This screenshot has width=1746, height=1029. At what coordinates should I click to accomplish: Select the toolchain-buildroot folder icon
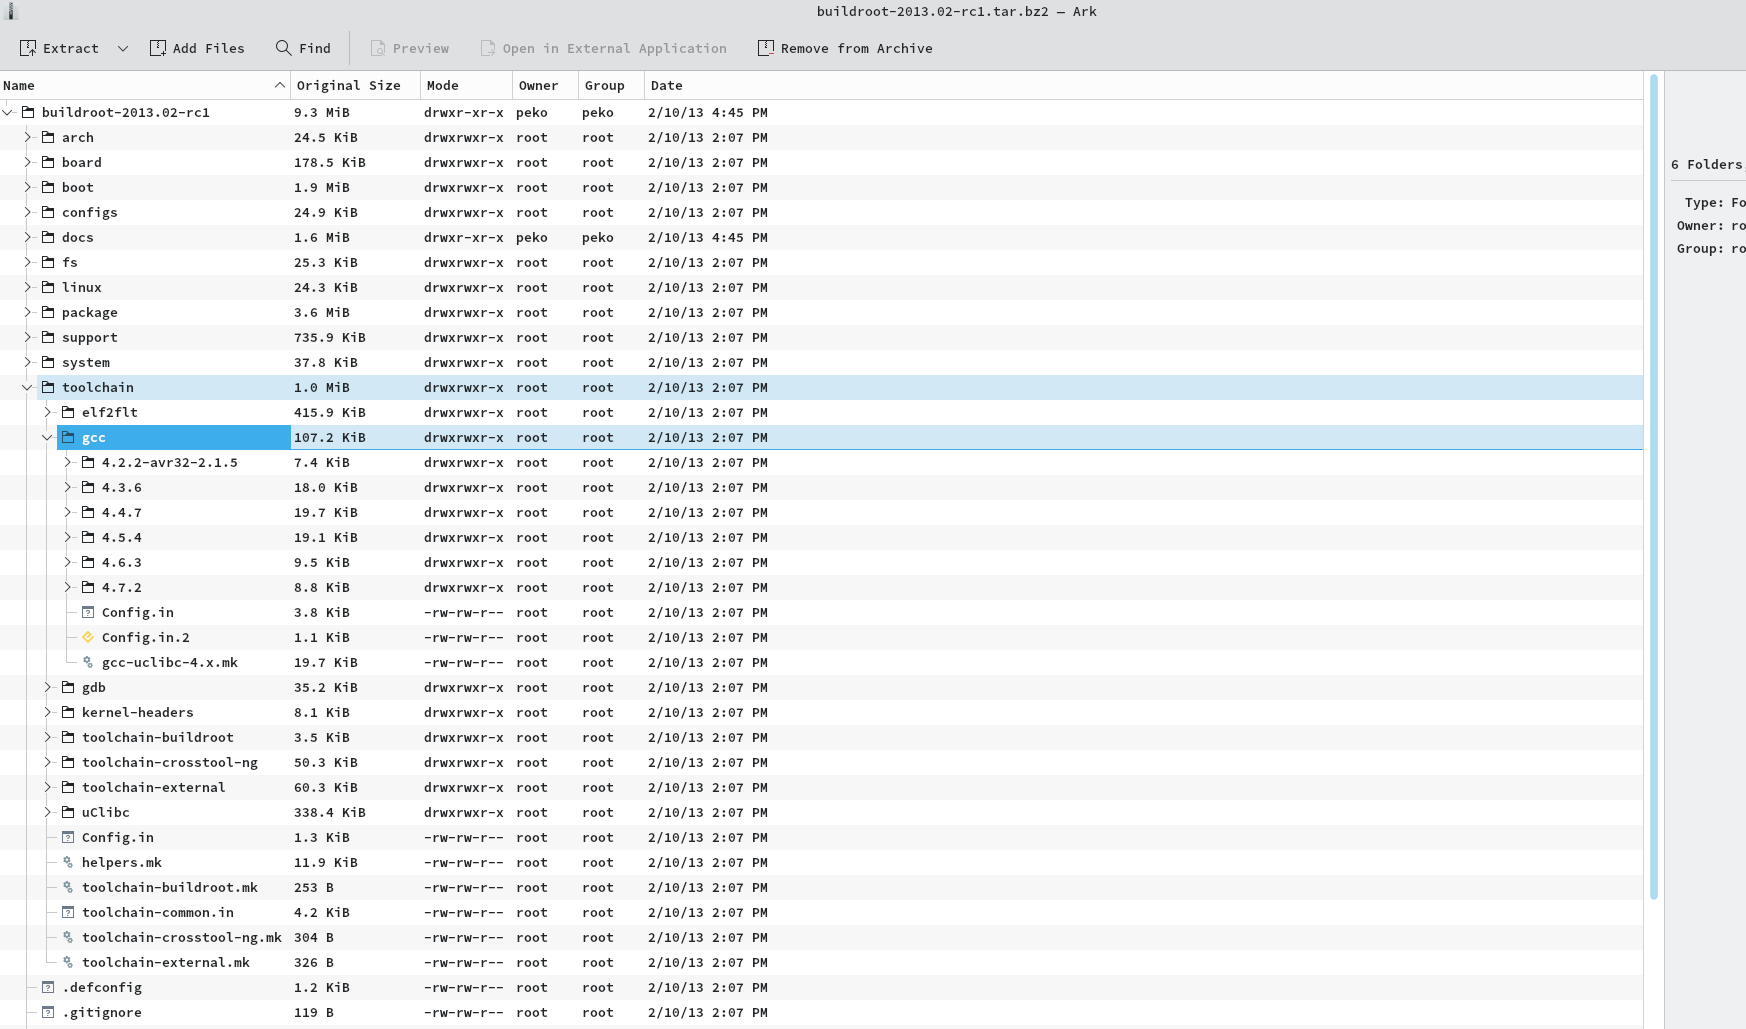68,737
